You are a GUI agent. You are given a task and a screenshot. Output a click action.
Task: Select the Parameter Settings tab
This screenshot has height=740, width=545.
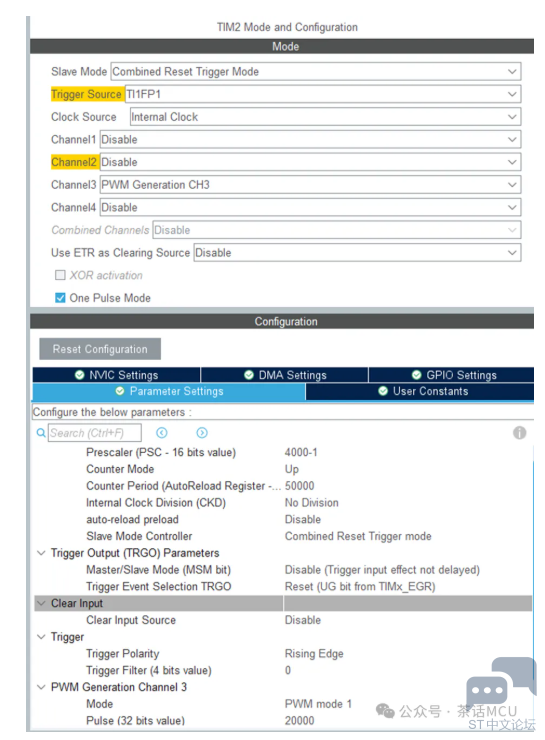pos(169,392)
